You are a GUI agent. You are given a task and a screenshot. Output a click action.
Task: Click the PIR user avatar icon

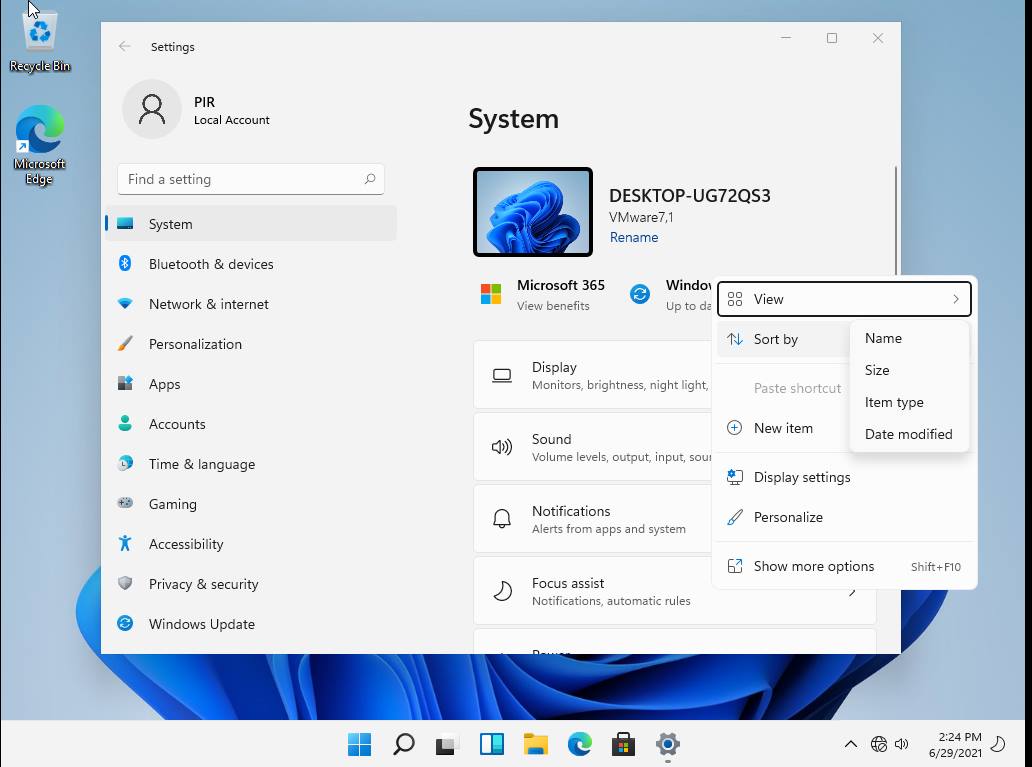152,109
